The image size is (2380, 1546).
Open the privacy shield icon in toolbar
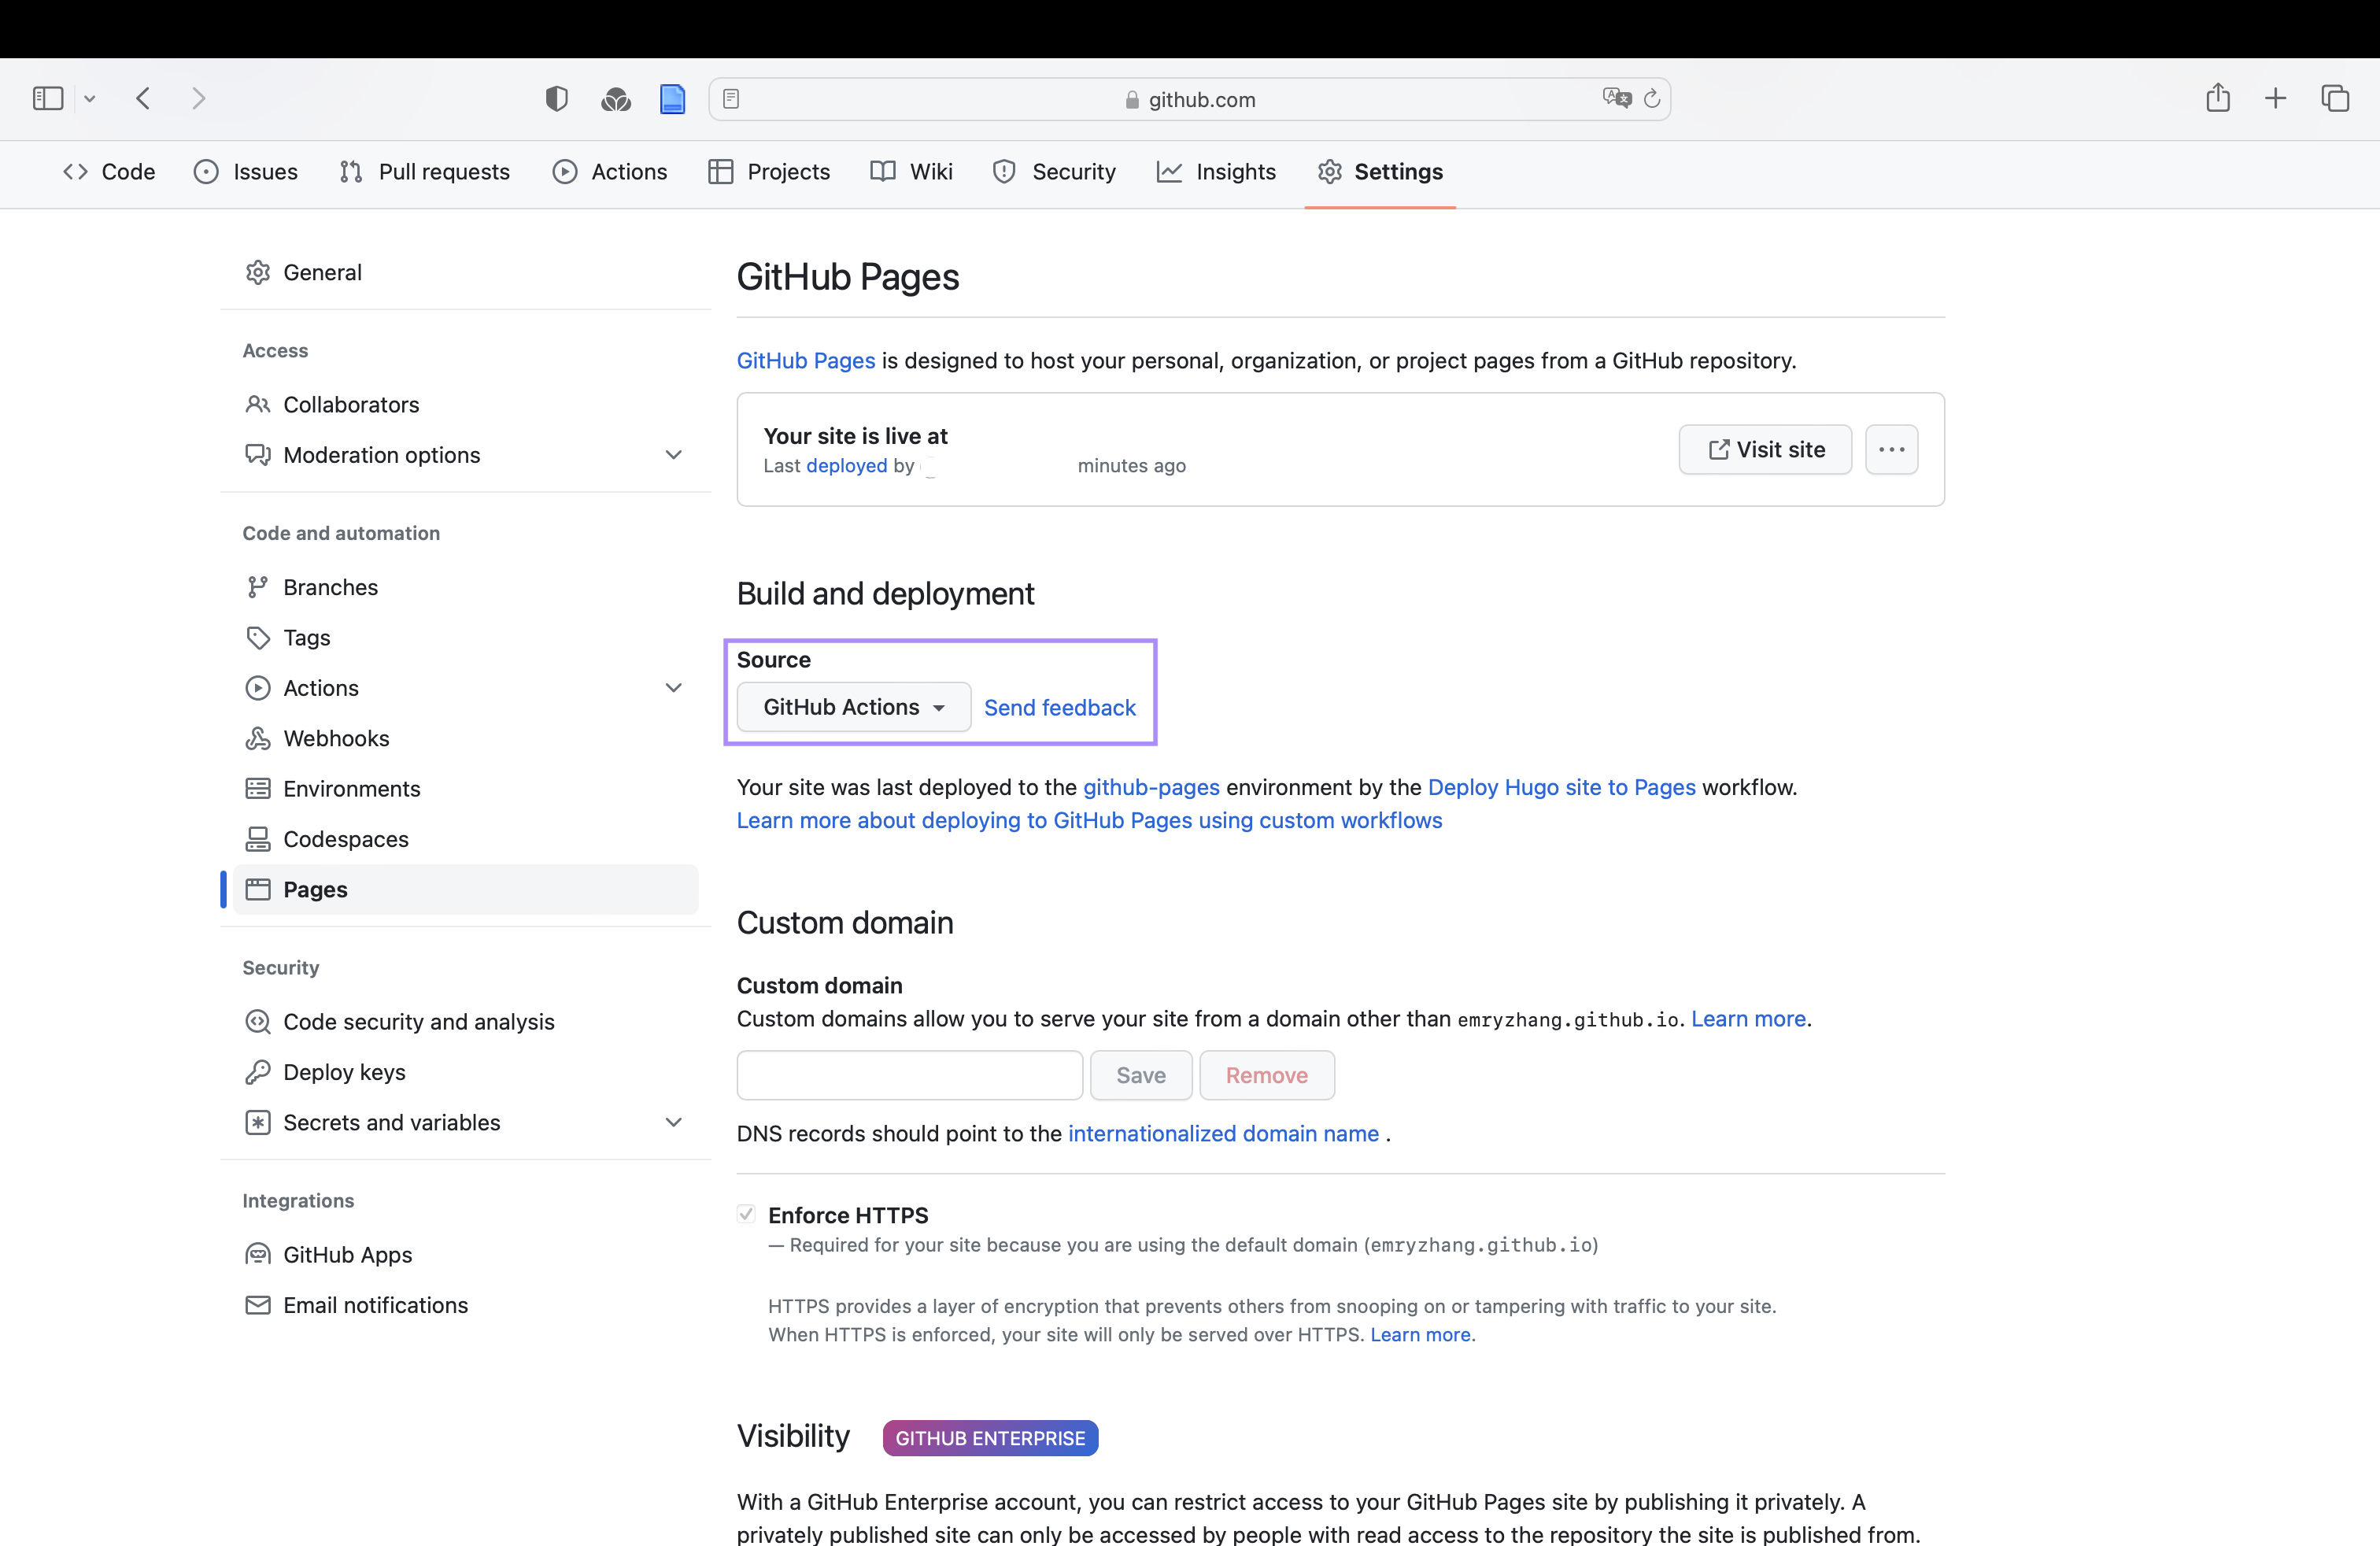[x=557, y=98]
